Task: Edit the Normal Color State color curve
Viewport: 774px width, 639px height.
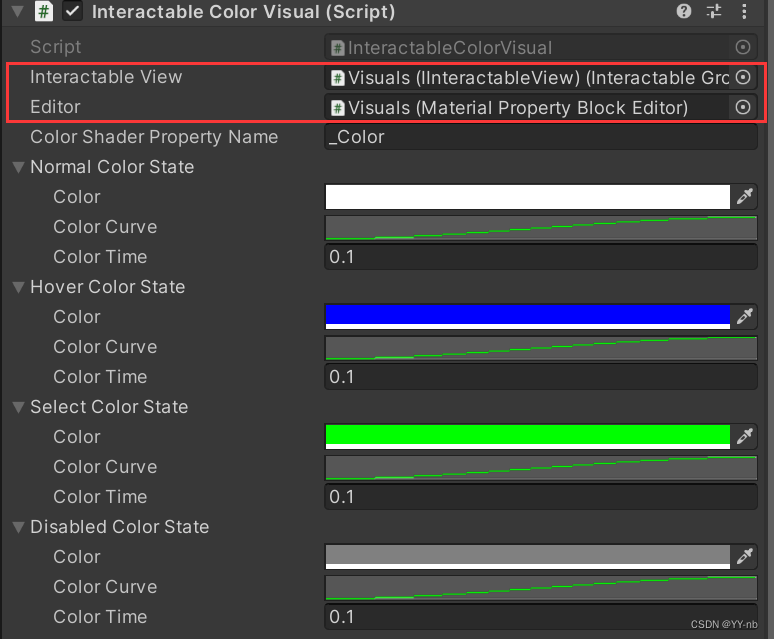Action: tap(541, 227)
